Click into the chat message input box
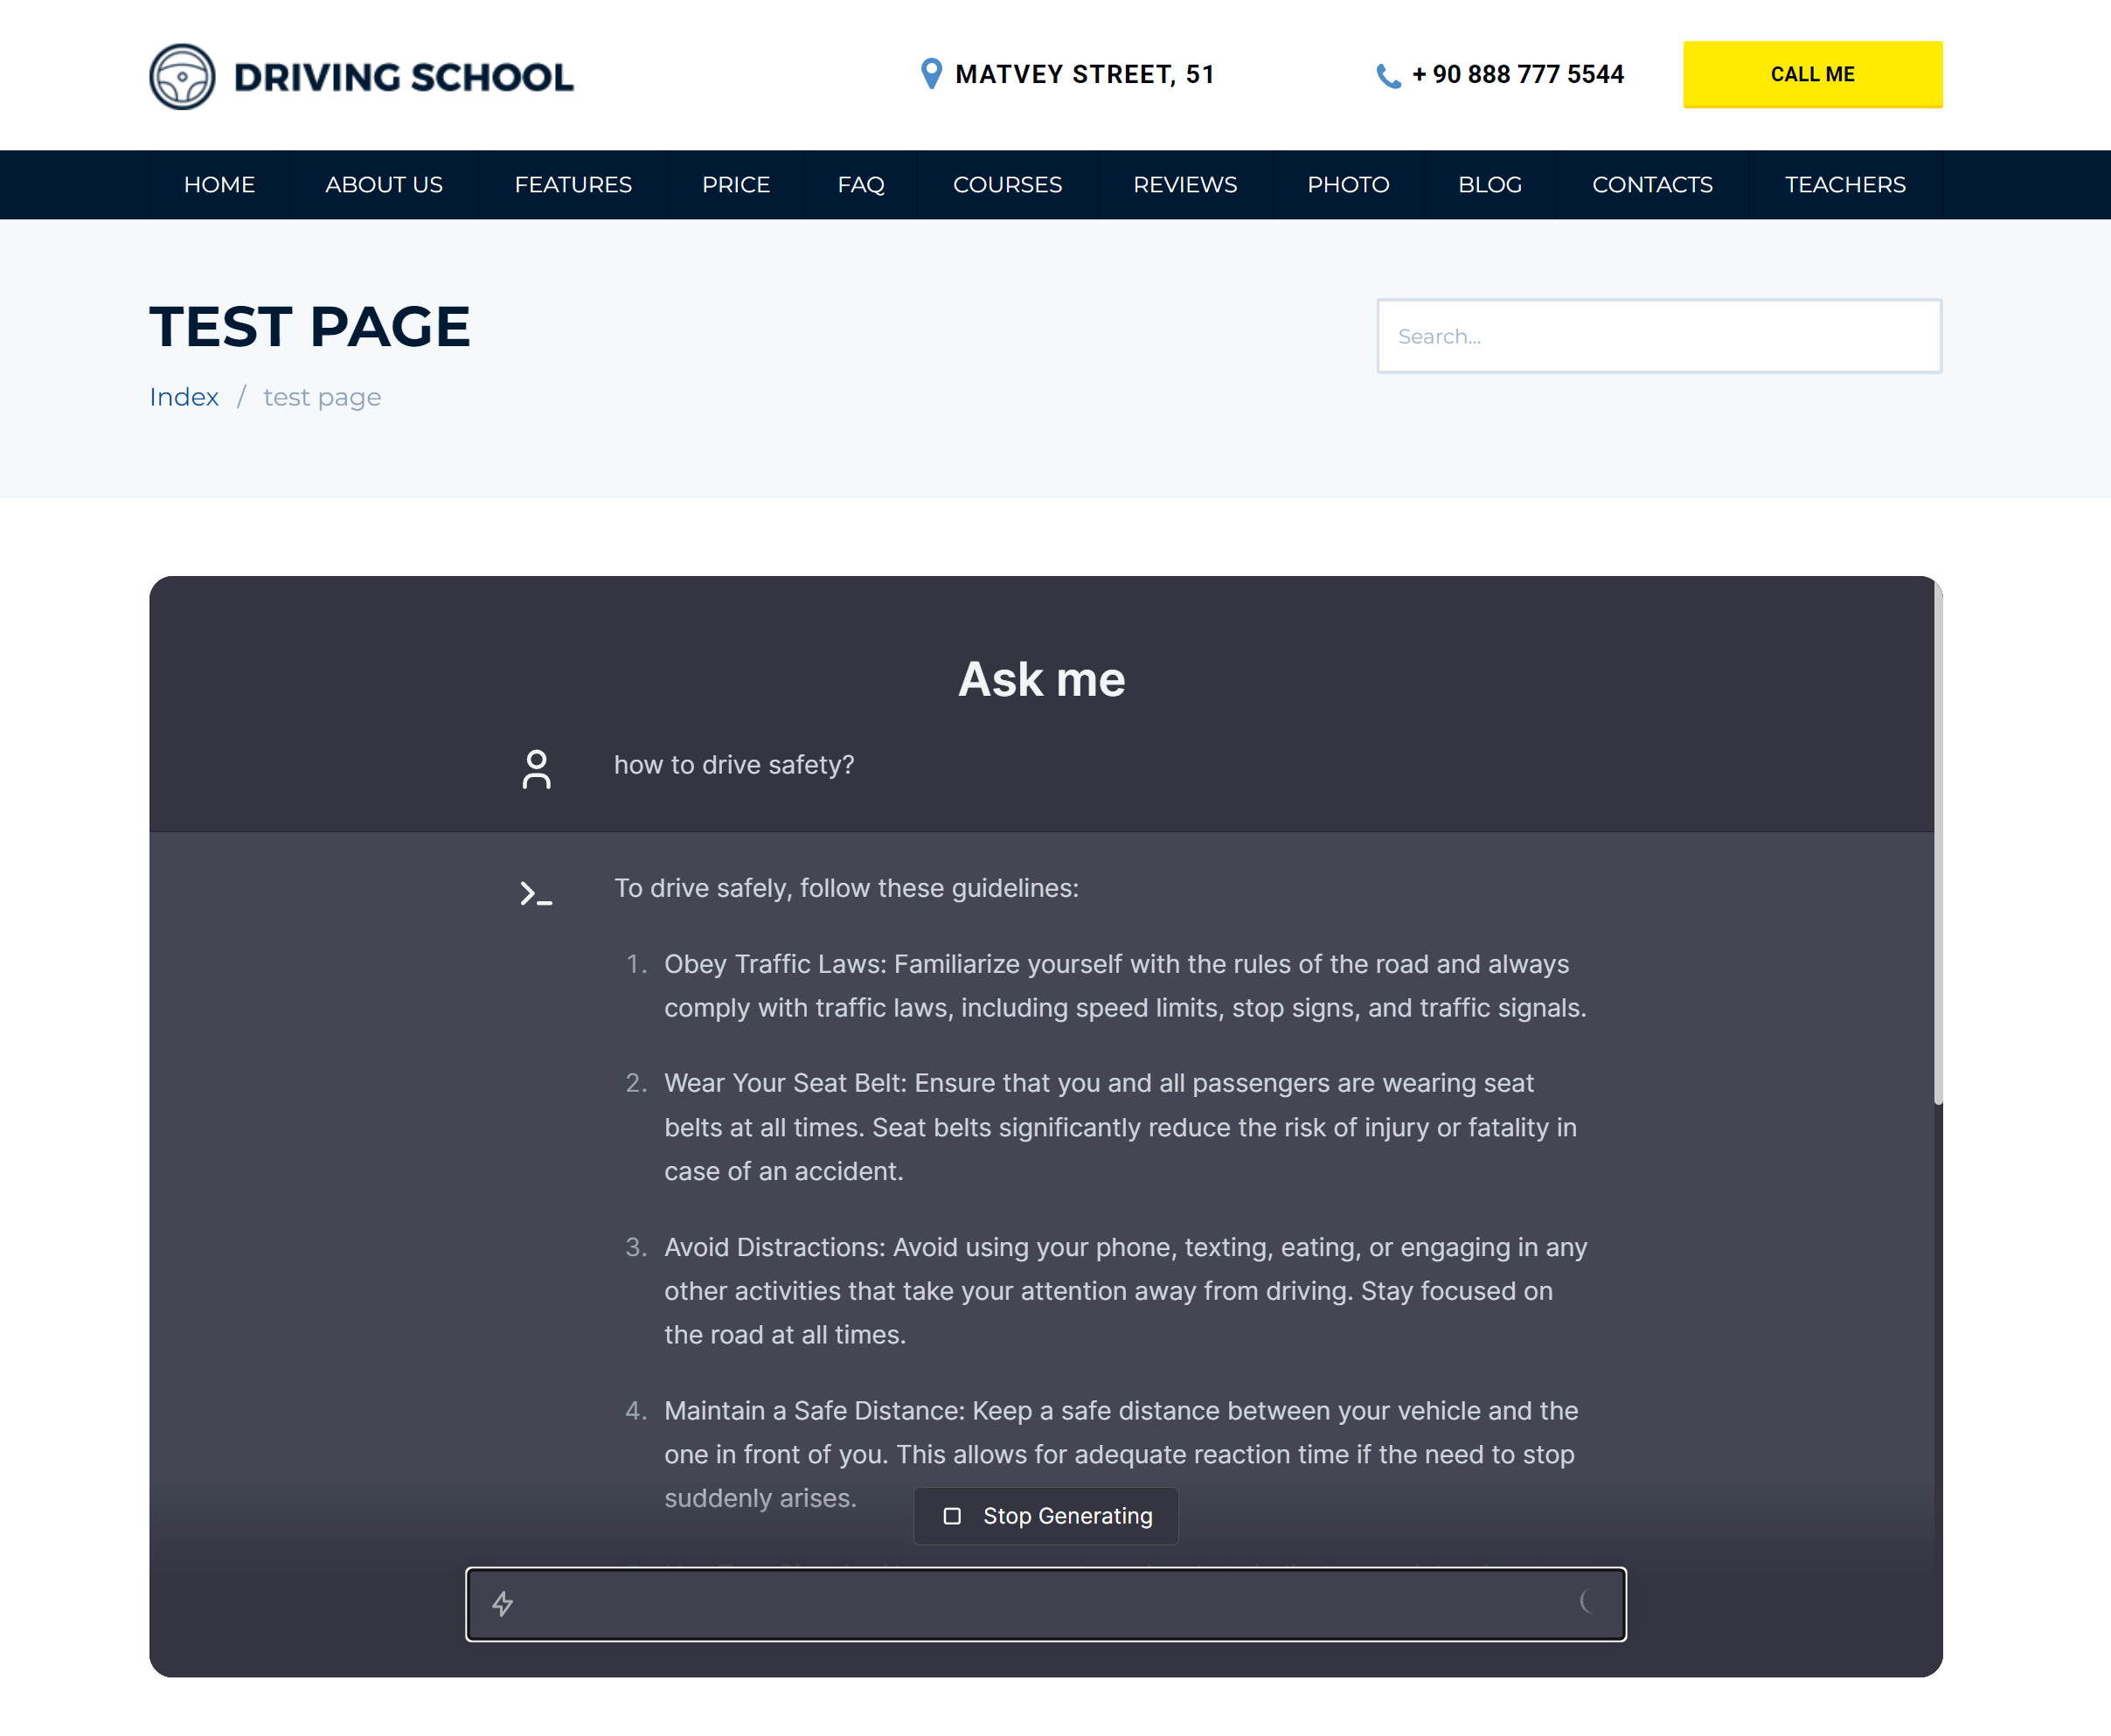Screen dimensions: 2111x1736 (x=1045, y=1604)
